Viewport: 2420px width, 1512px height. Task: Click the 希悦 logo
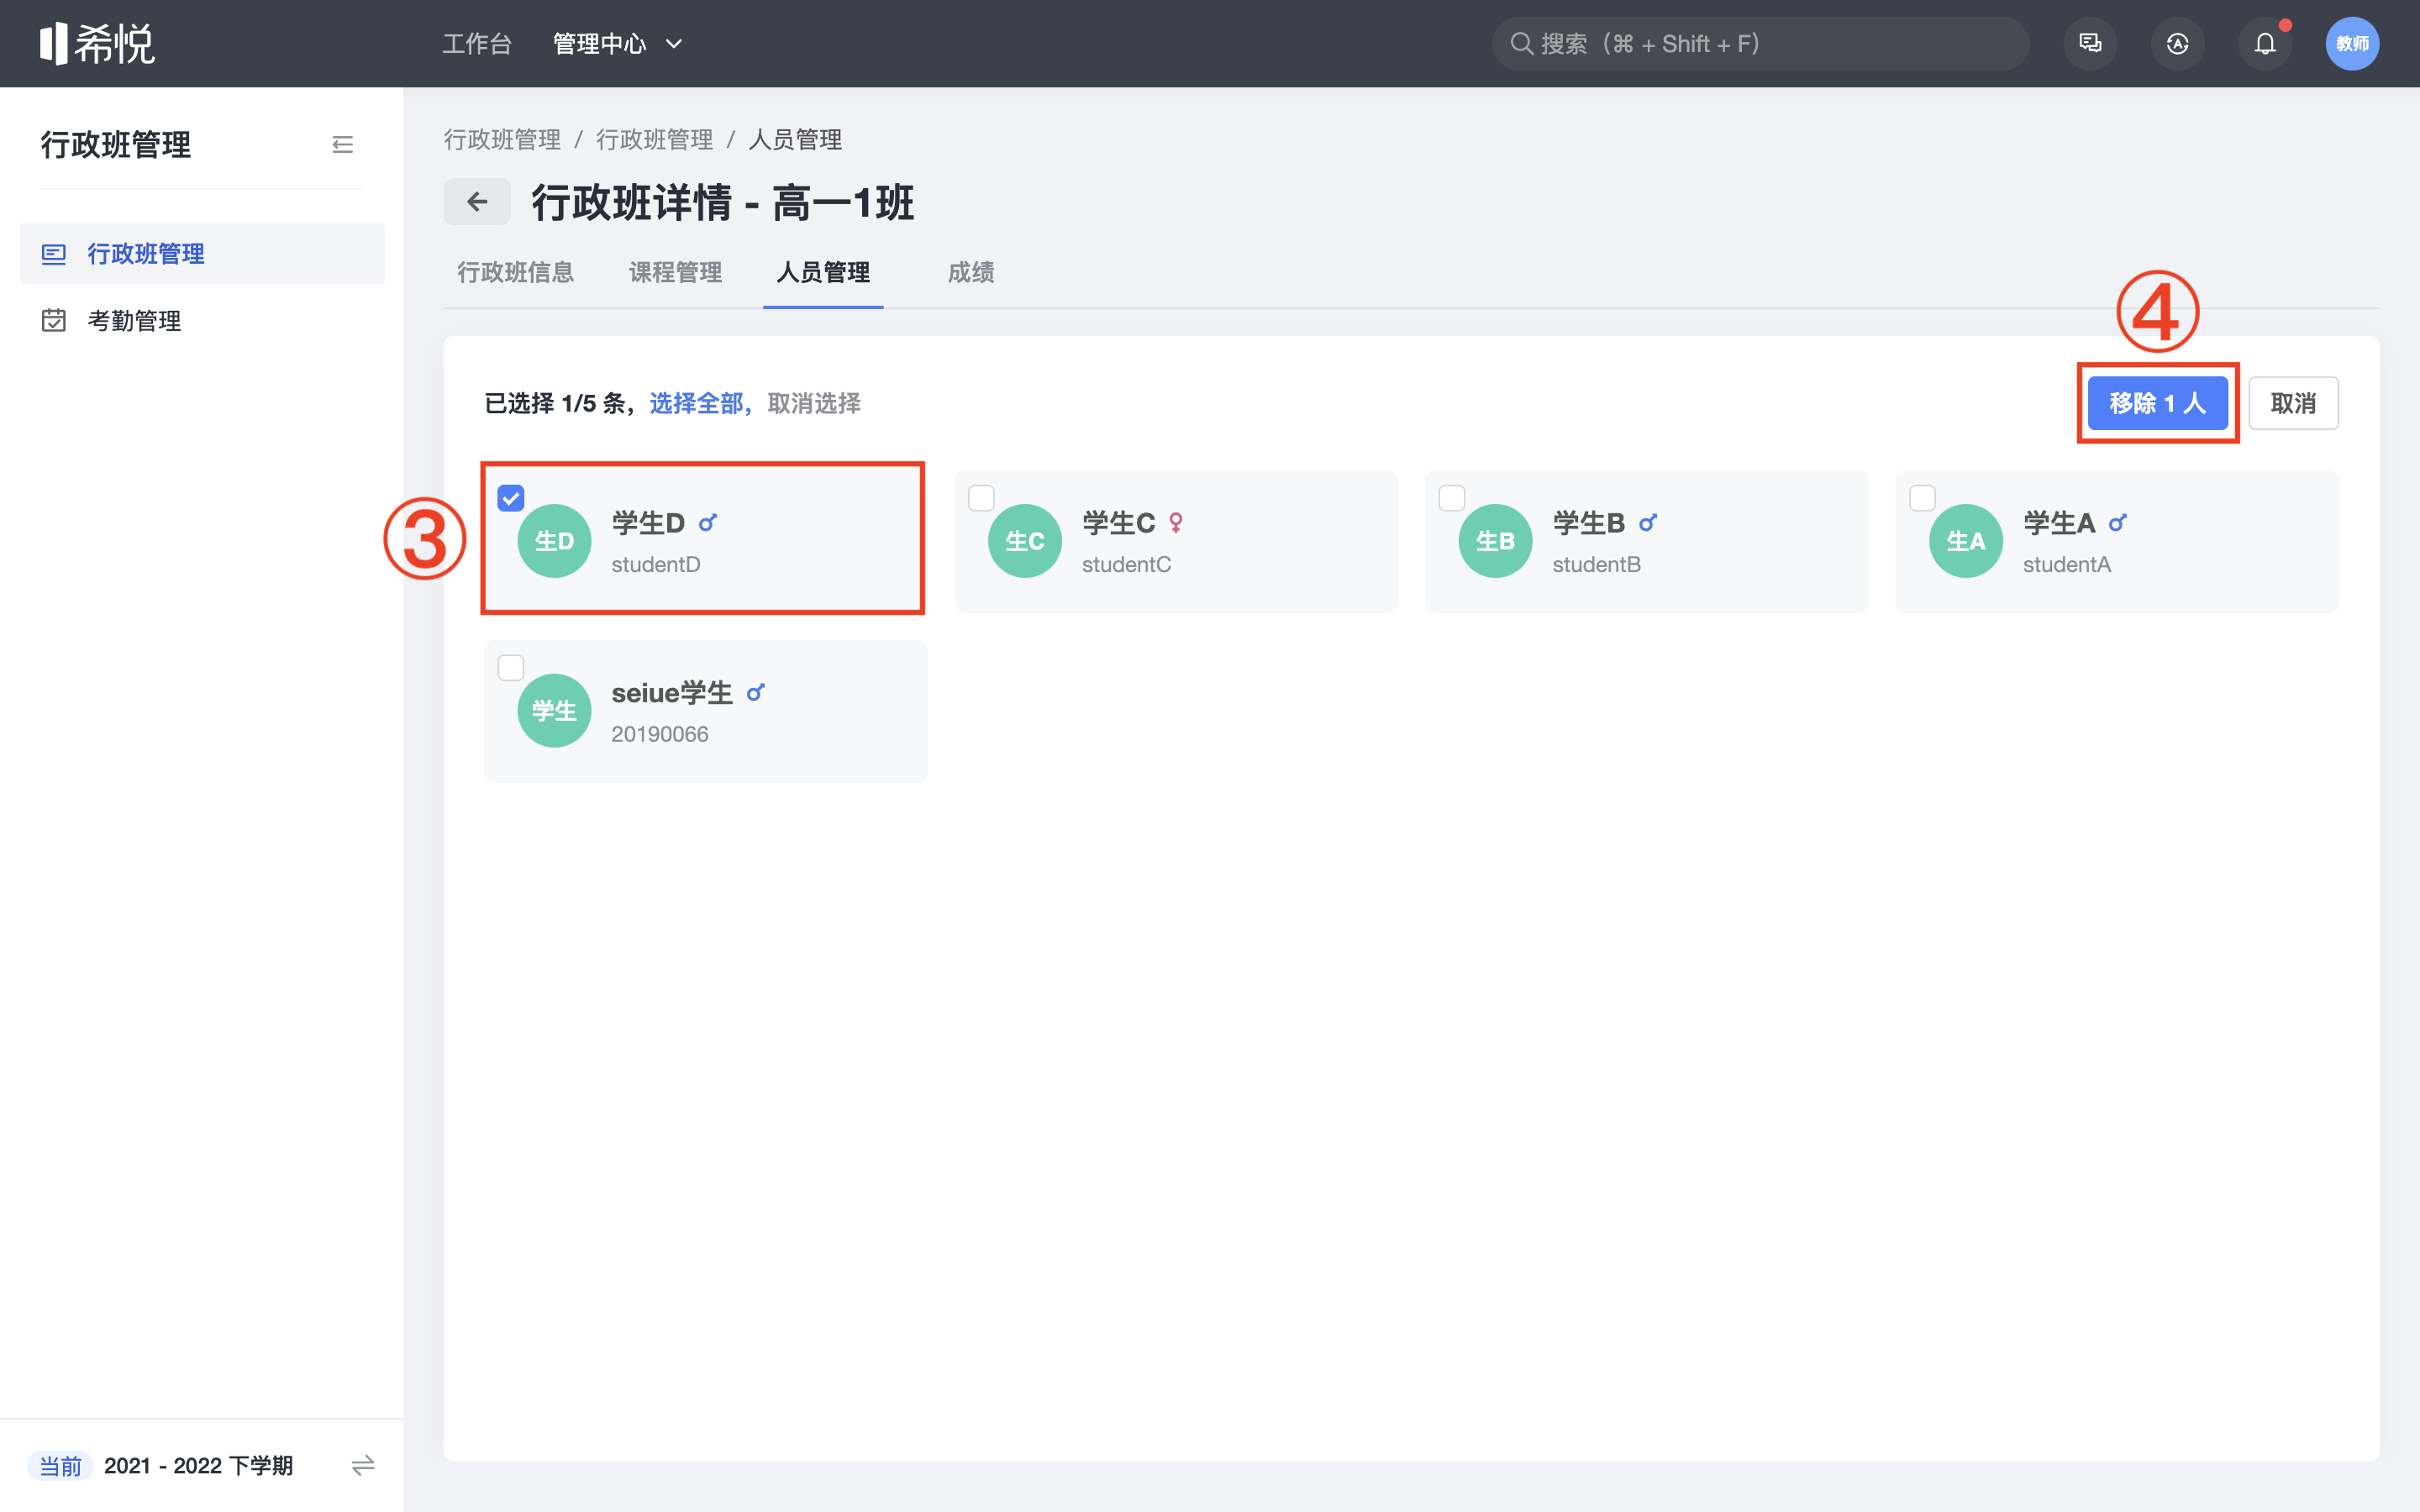pos(97,43)
